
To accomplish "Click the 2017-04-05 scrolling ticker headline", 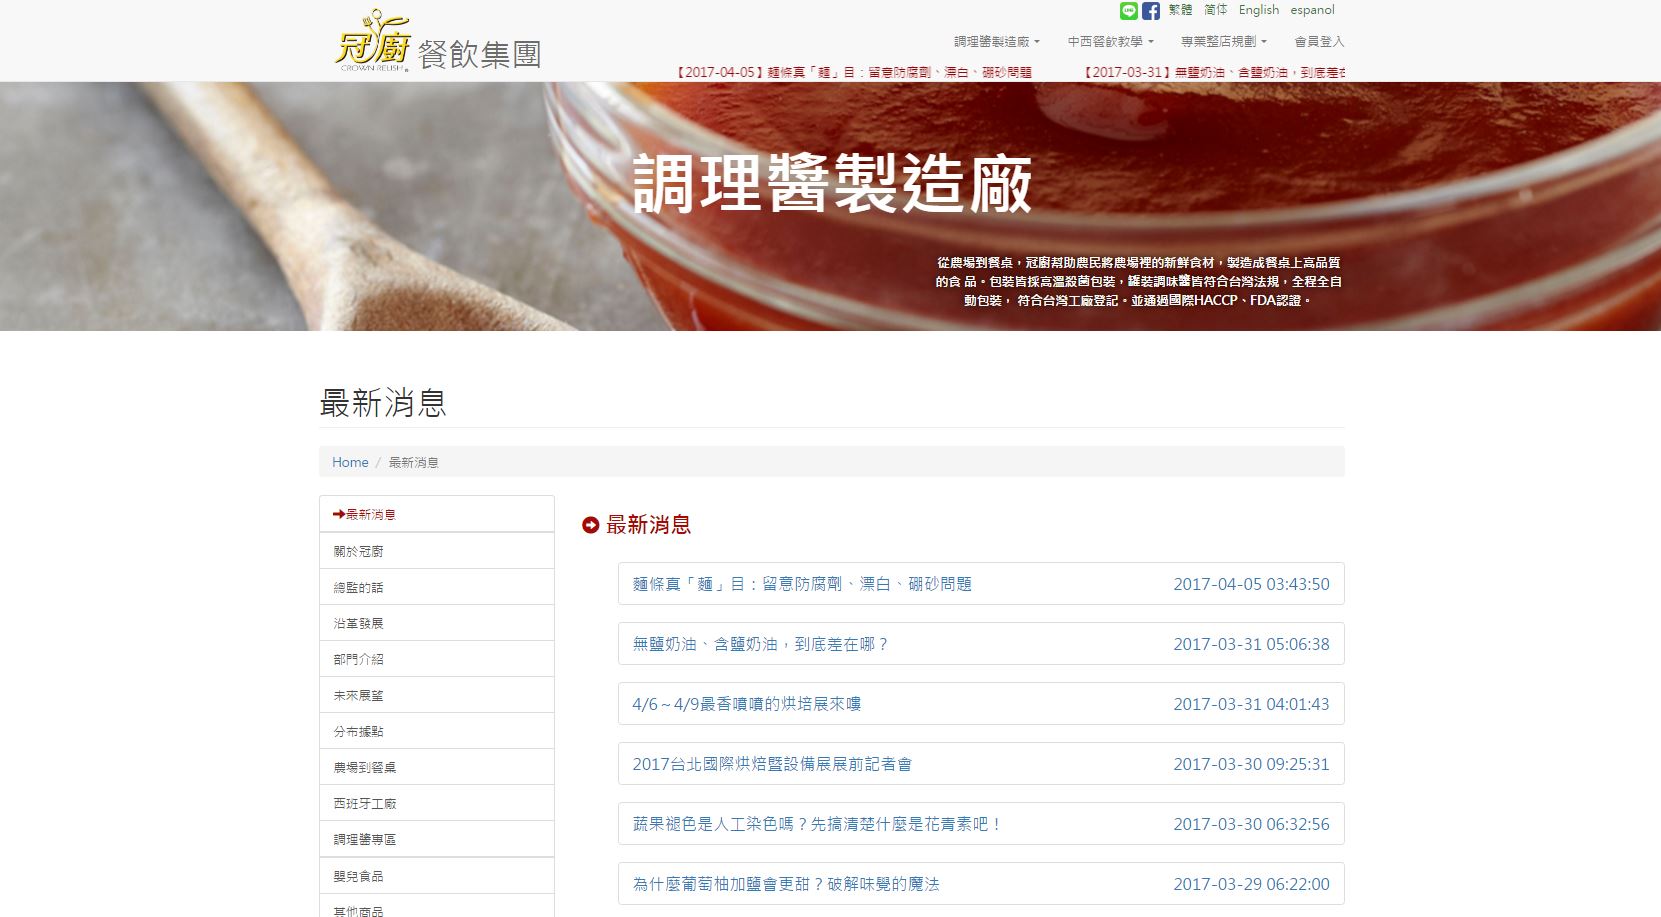I will point(853,72).
